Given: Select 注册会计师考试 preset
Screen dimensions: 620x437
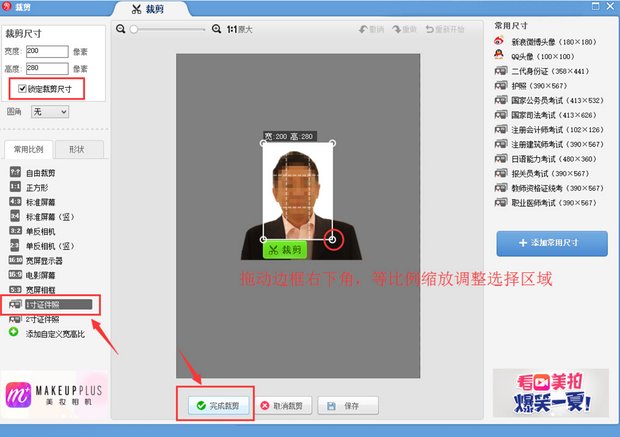Looking at the screenshot, I should 549,129.
